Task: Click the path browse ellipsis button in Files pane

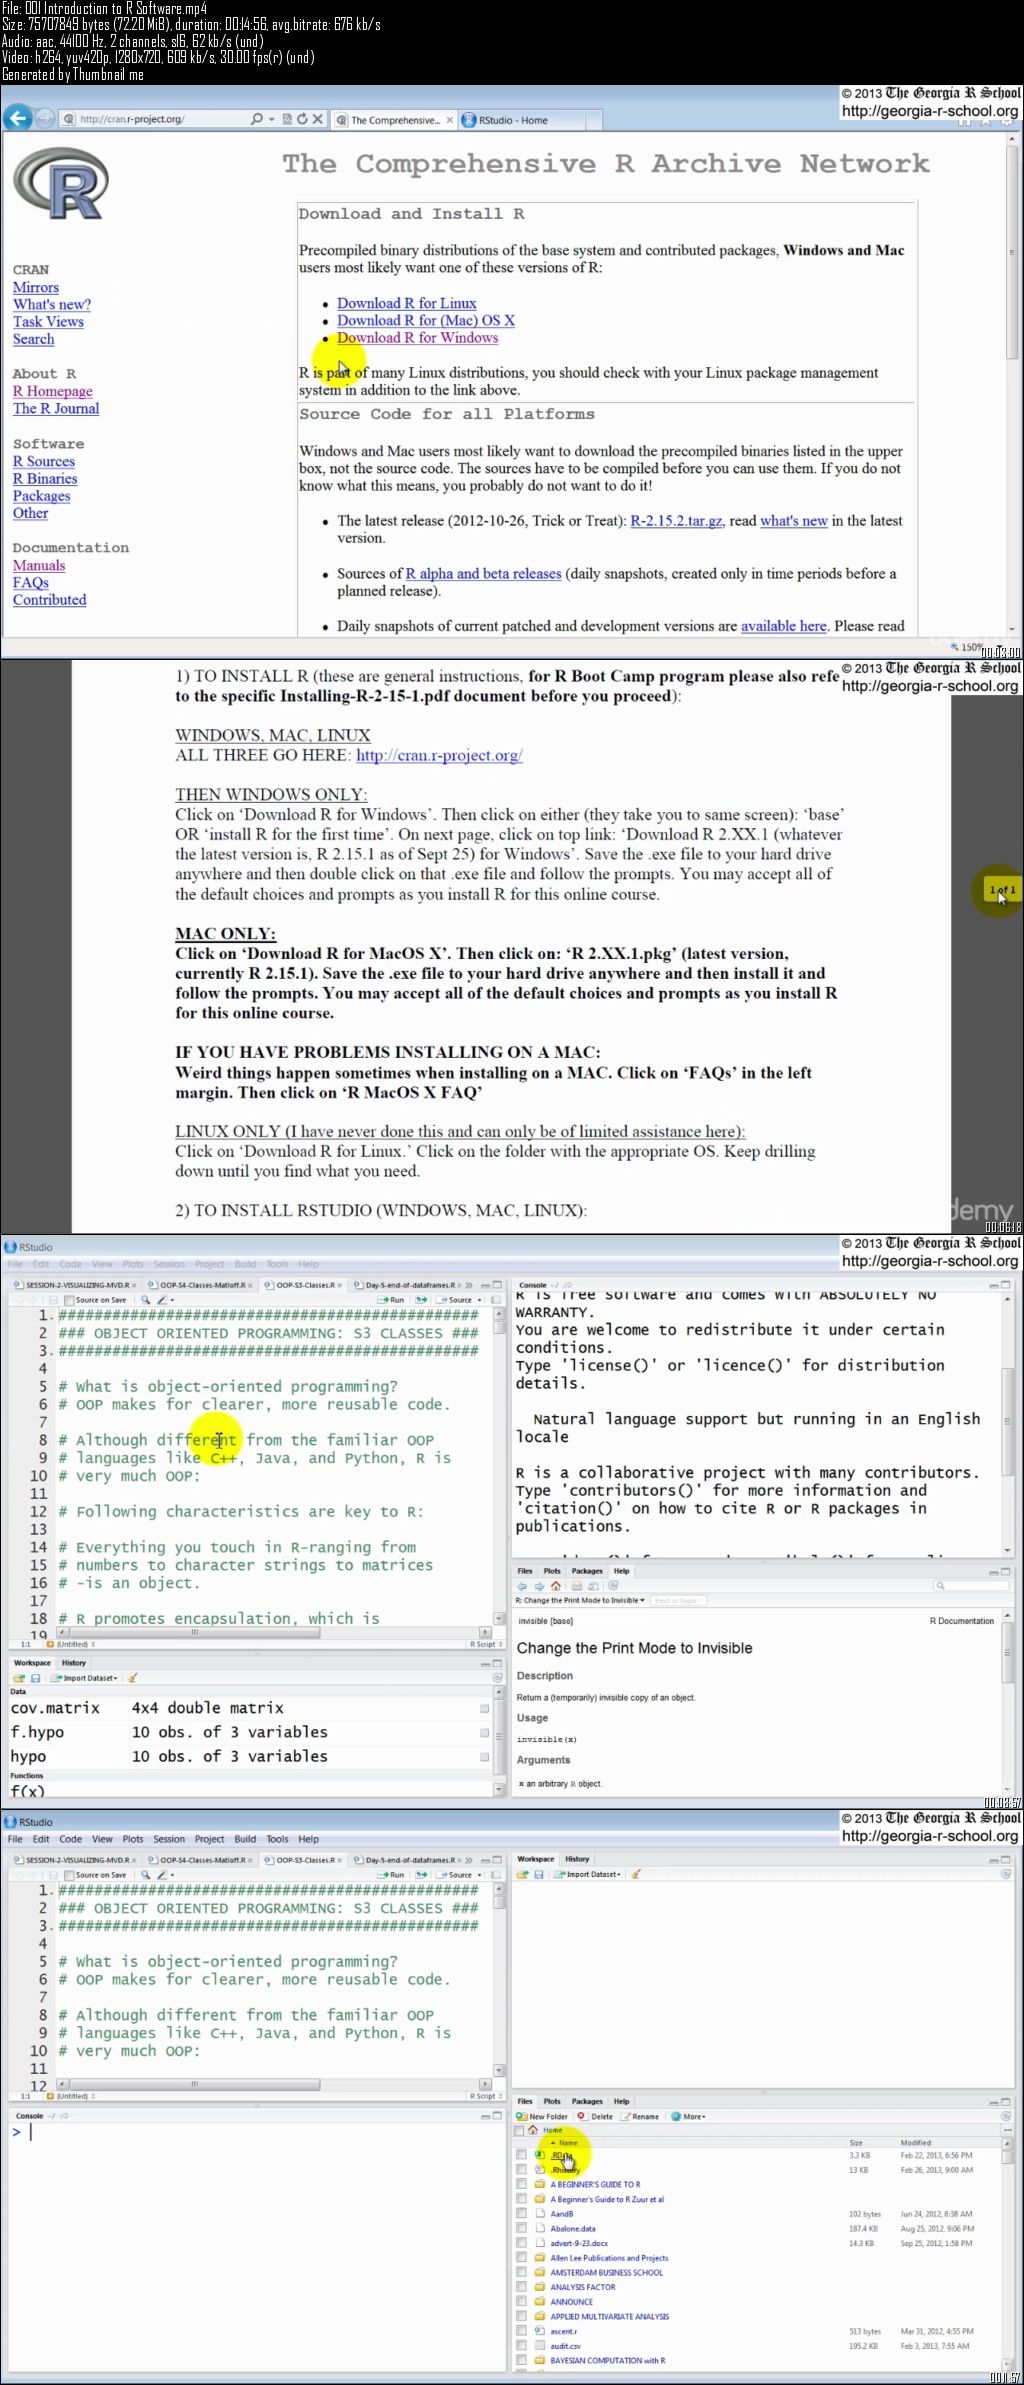Action: click(1006, 2130)
